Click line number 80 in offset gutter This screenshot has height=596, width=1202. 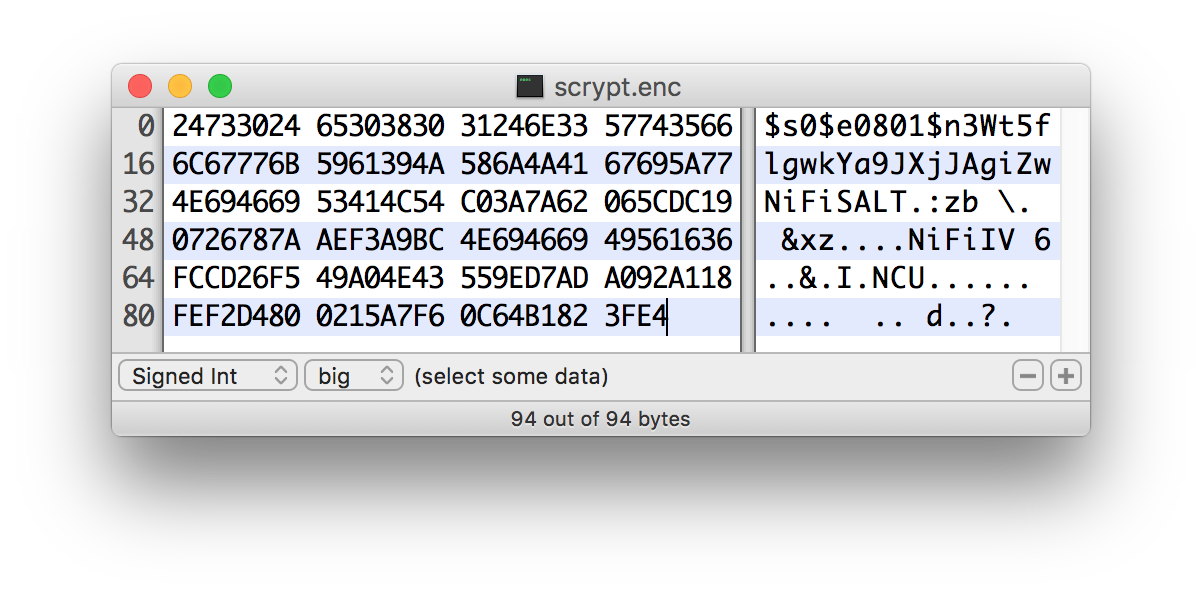click(138, 317)
